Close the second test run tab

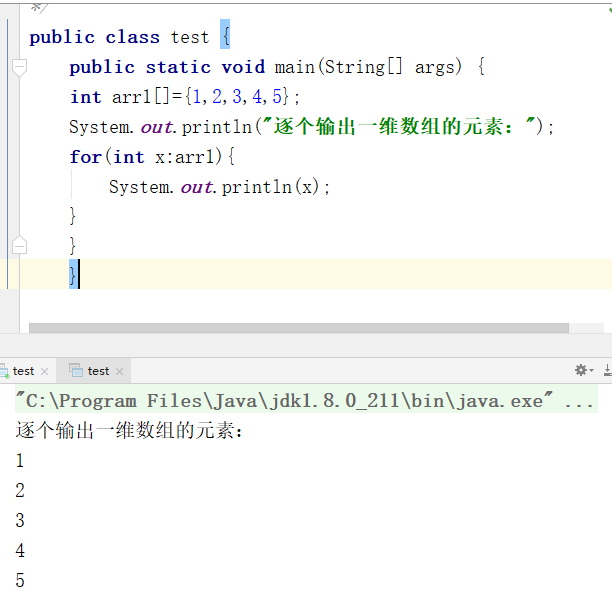coord(119,371)
